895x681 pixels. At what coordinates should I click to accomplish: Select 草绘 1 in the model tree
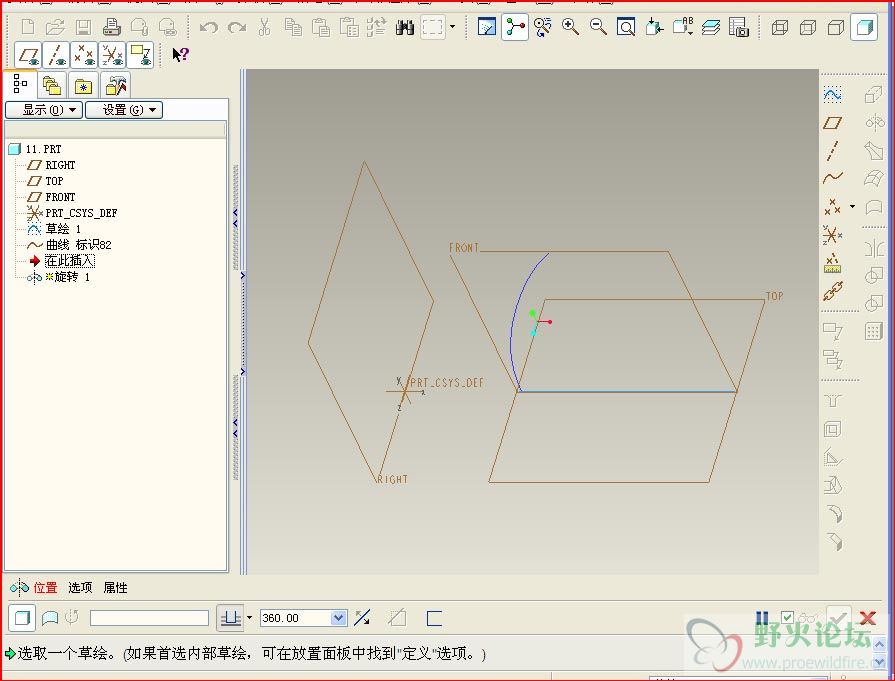point(62,229)
